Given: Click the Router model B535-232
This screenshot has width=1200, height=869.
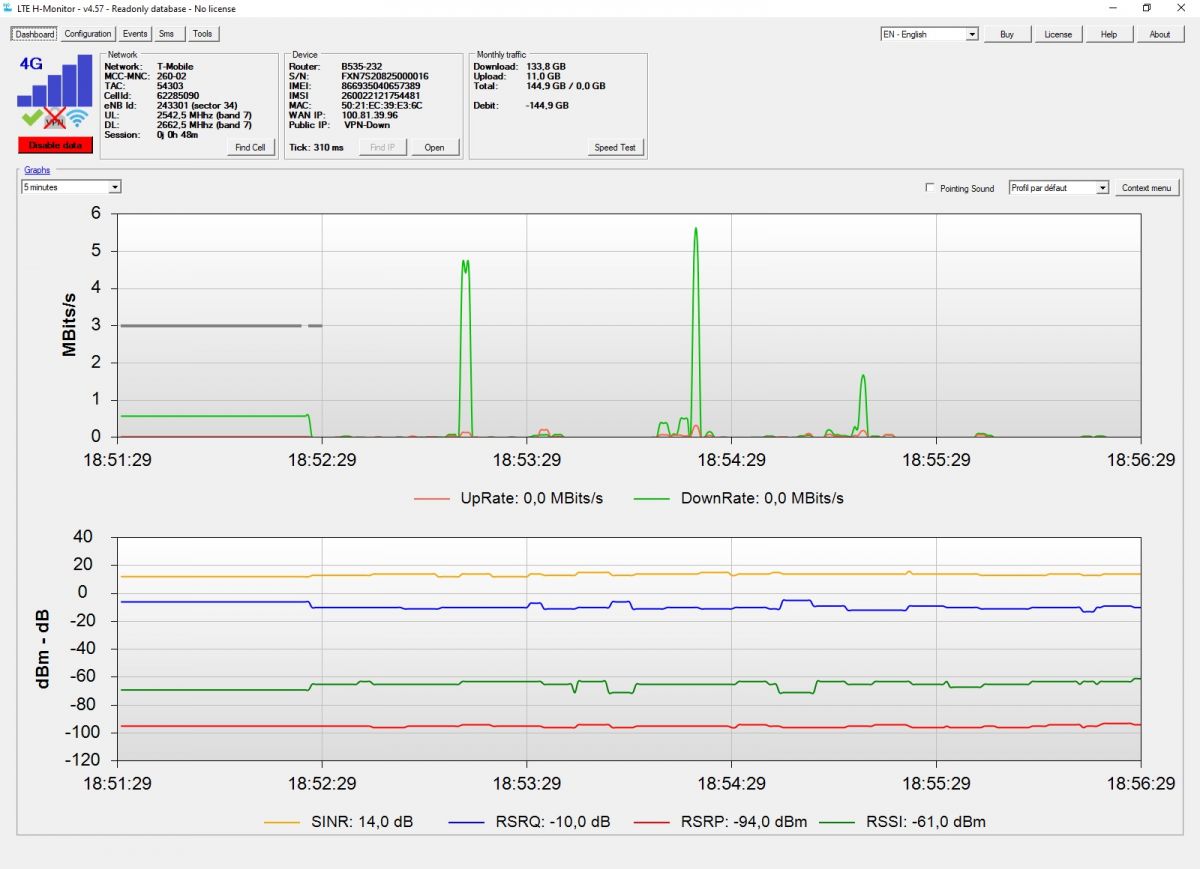Looking at the screenshot, I should pos(362,67).
